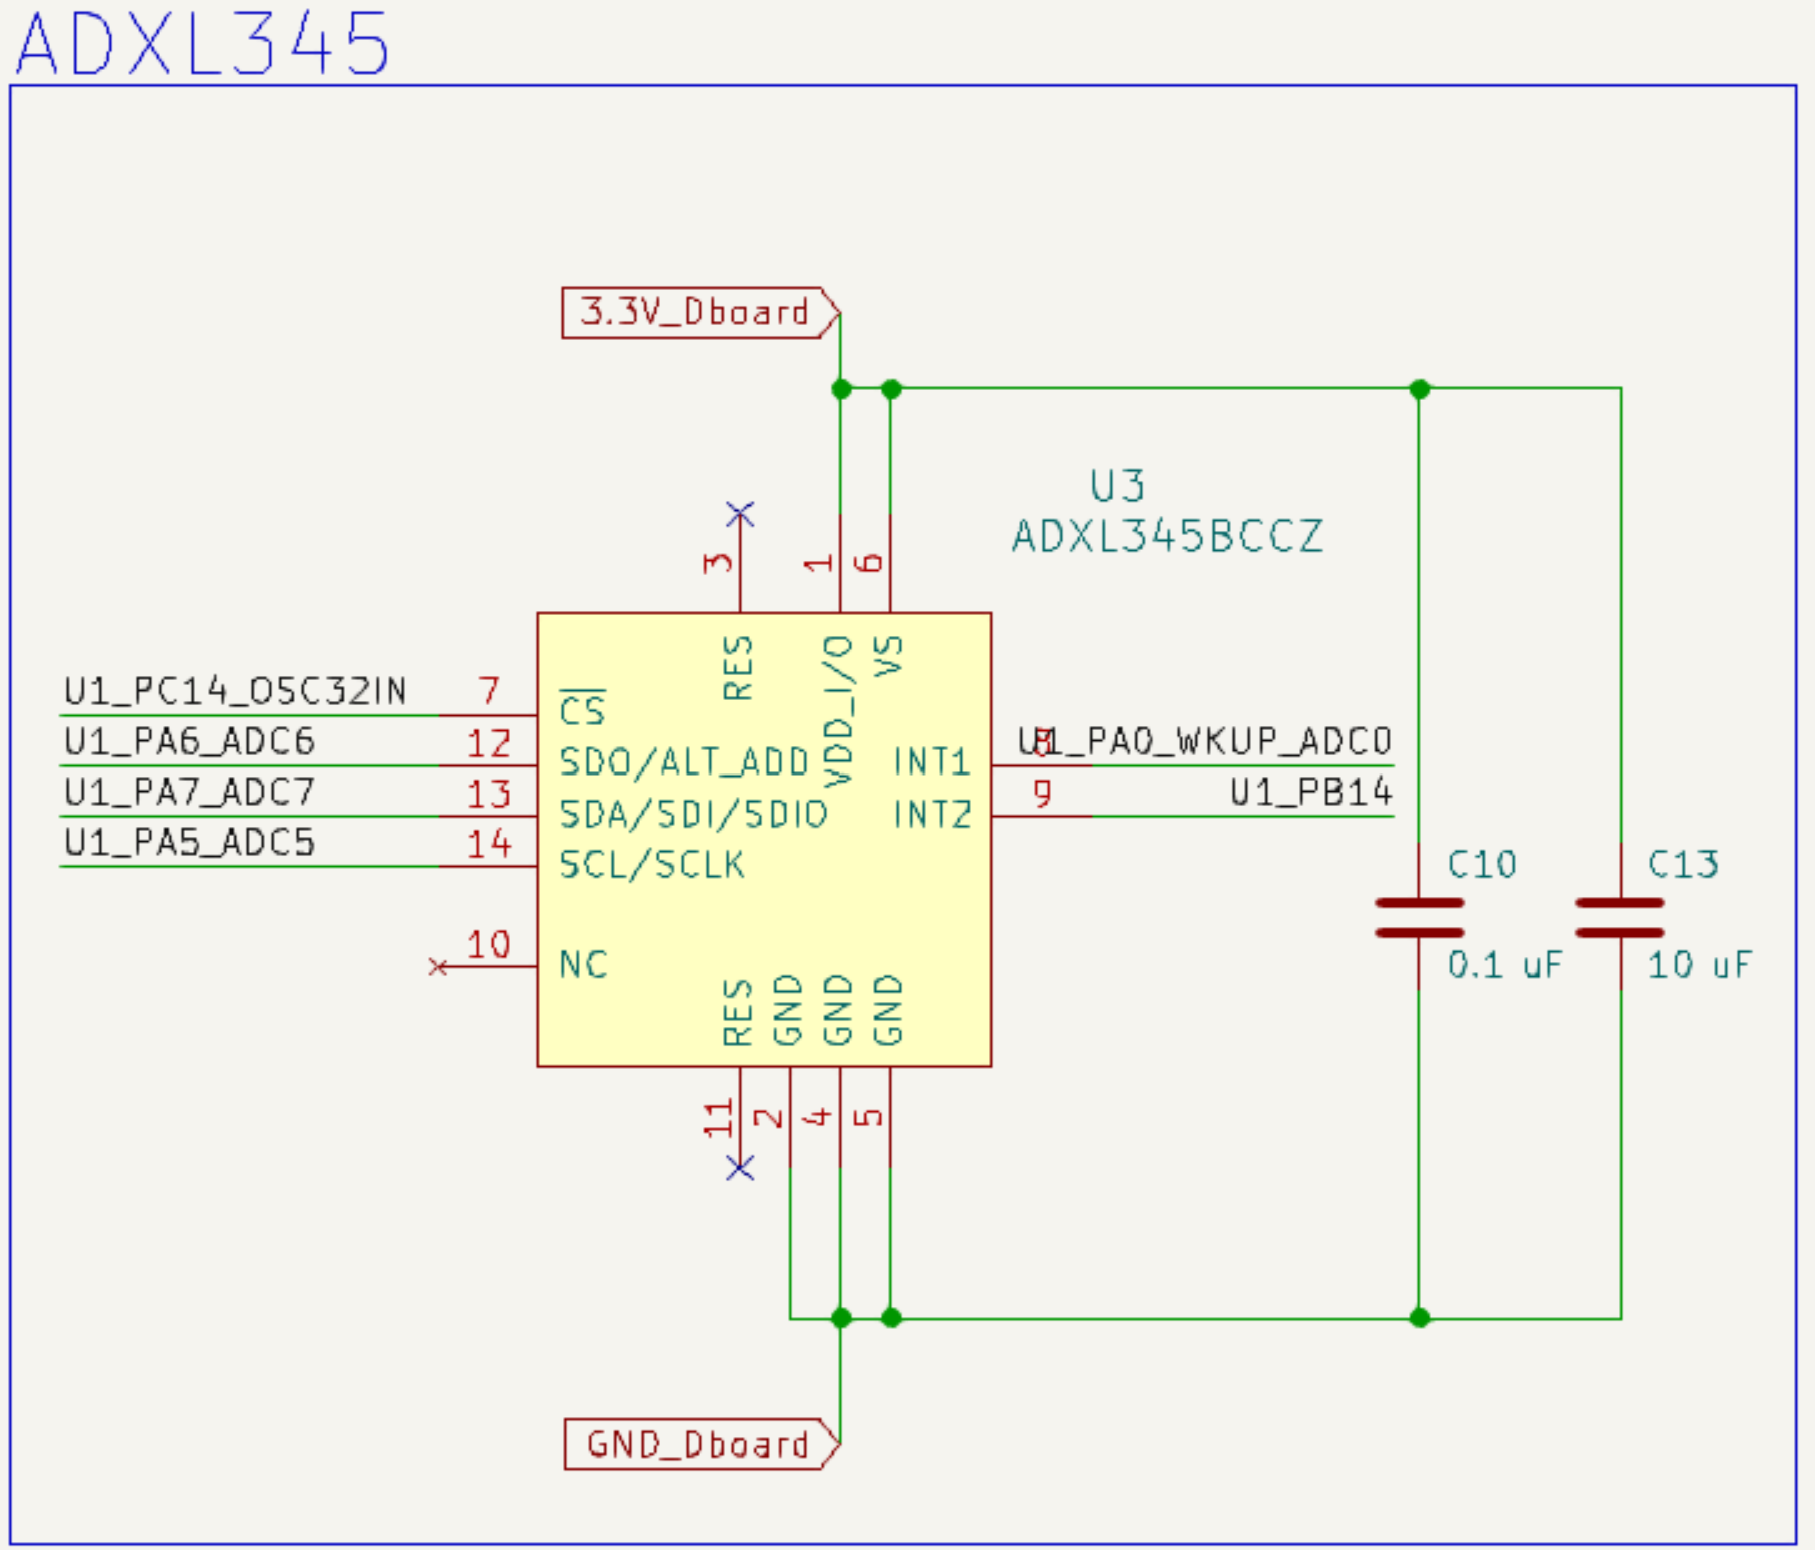Select the U3 reference designator

1117,486
